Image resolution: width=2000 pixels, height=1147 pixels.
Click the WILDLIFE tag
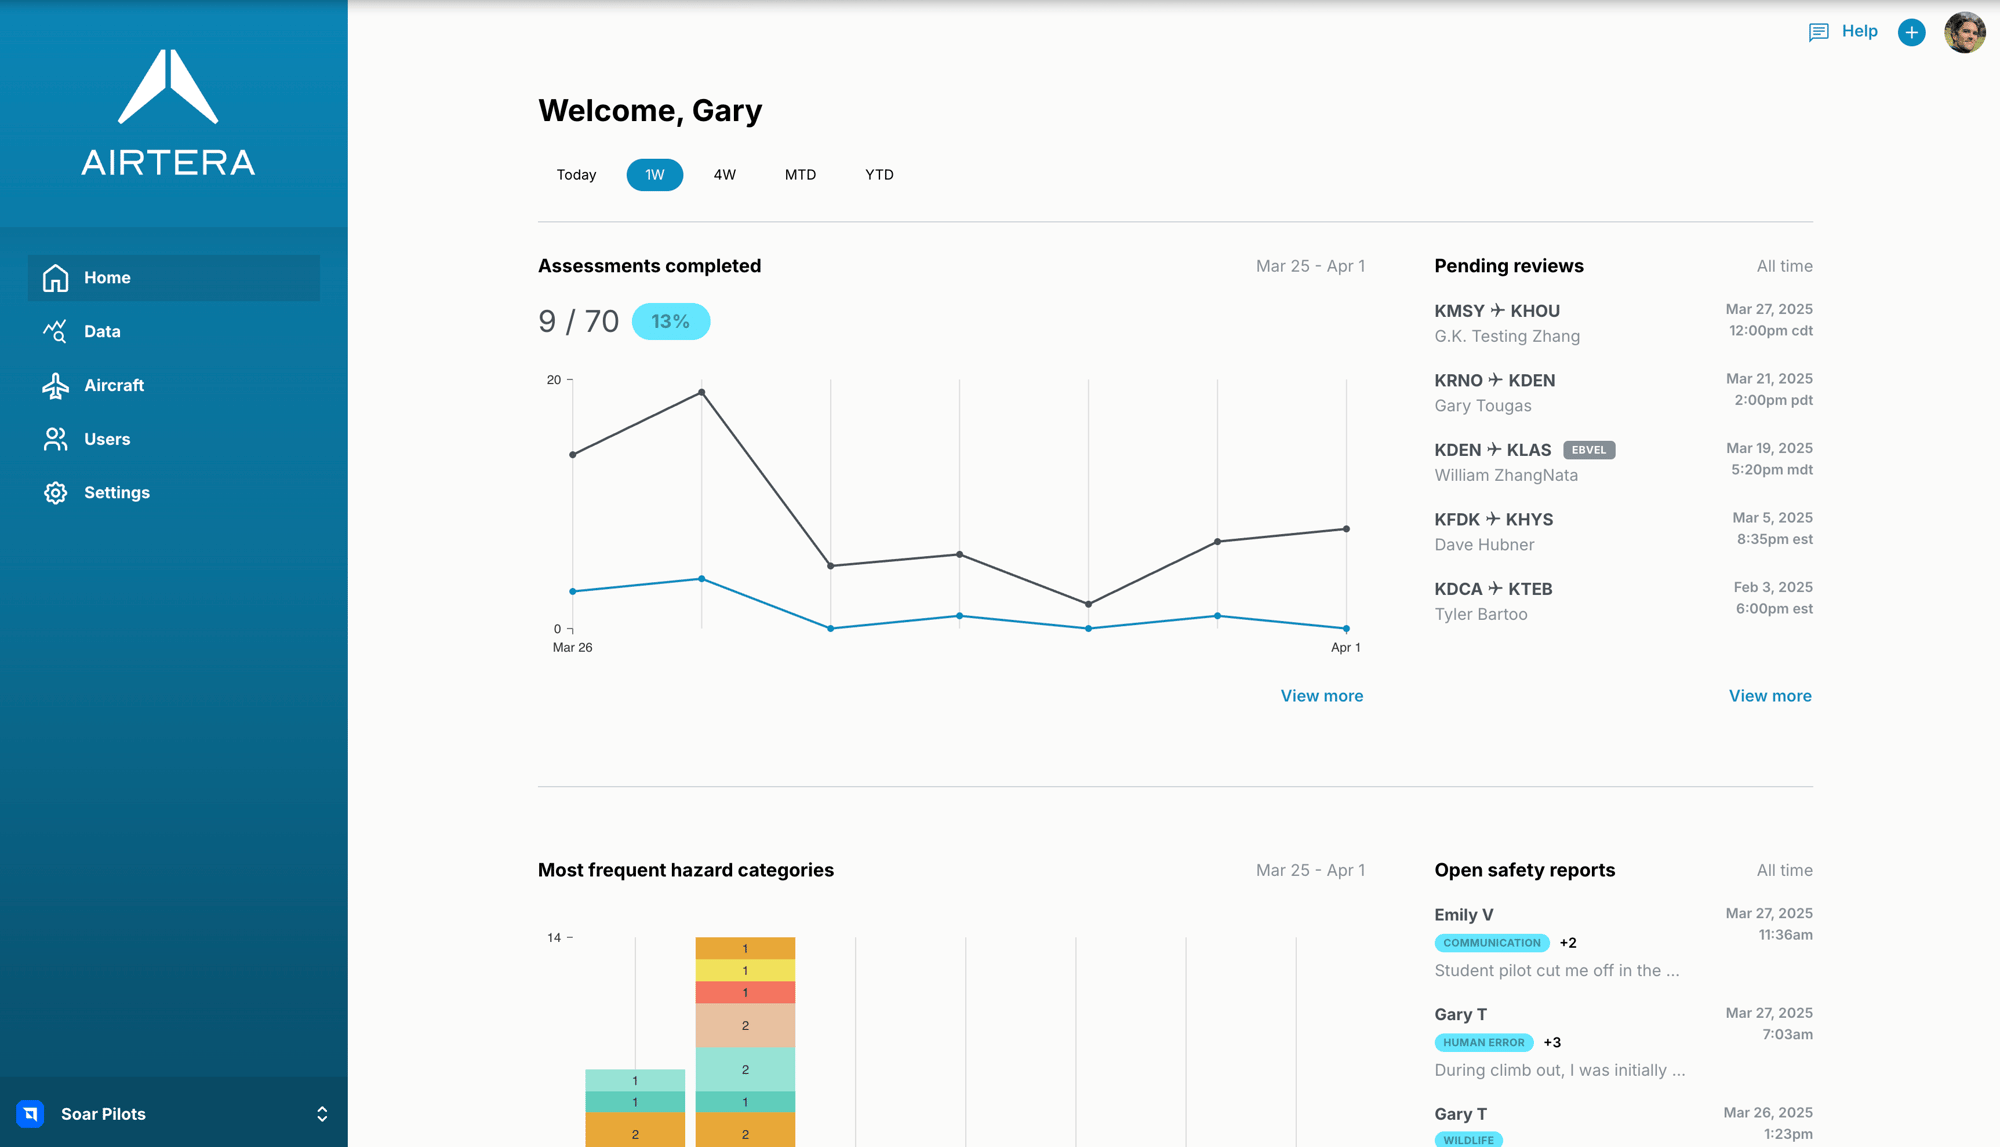pyautogui.click(x=1468, y=1140)
